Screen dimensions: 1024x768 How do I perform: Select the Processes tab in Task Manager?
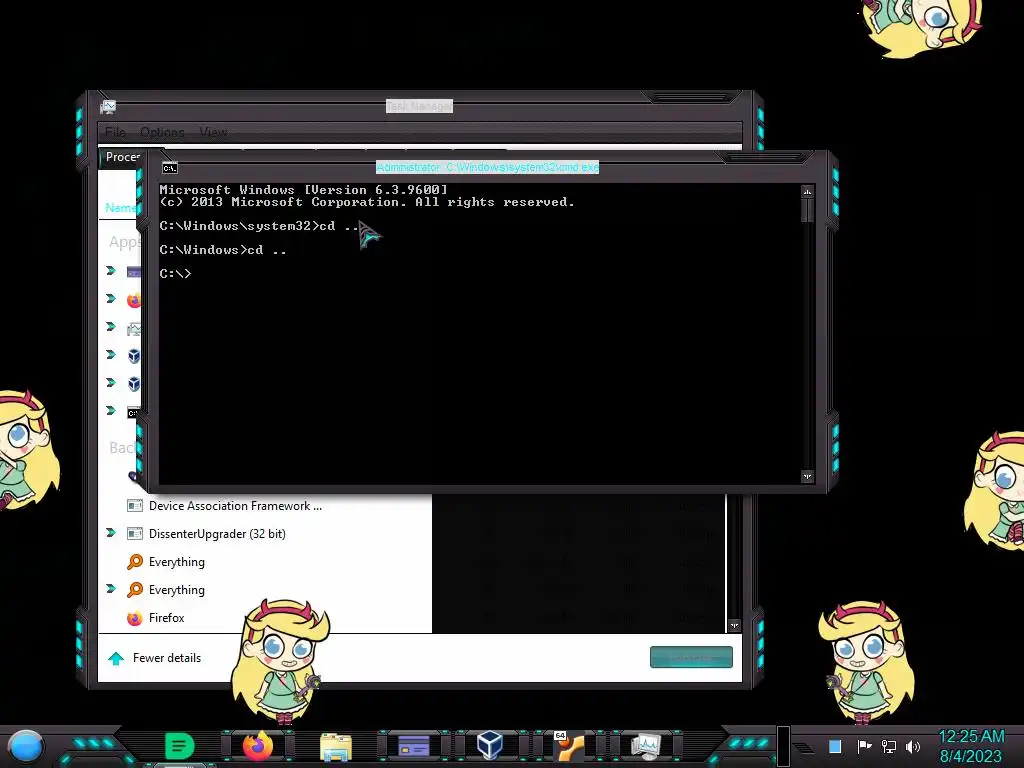pyautogui.click(x=123, y=157)
